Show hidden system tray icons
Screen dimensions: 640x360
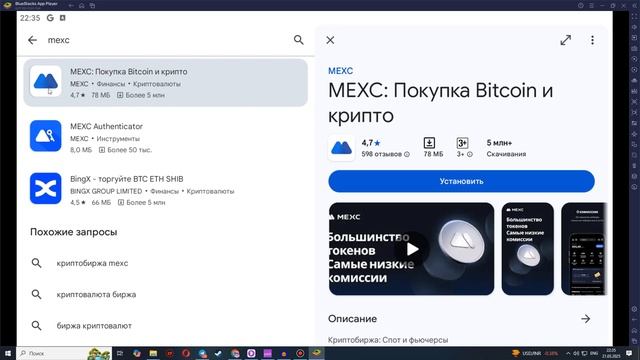pyautogui.click(x=568, y=353)
